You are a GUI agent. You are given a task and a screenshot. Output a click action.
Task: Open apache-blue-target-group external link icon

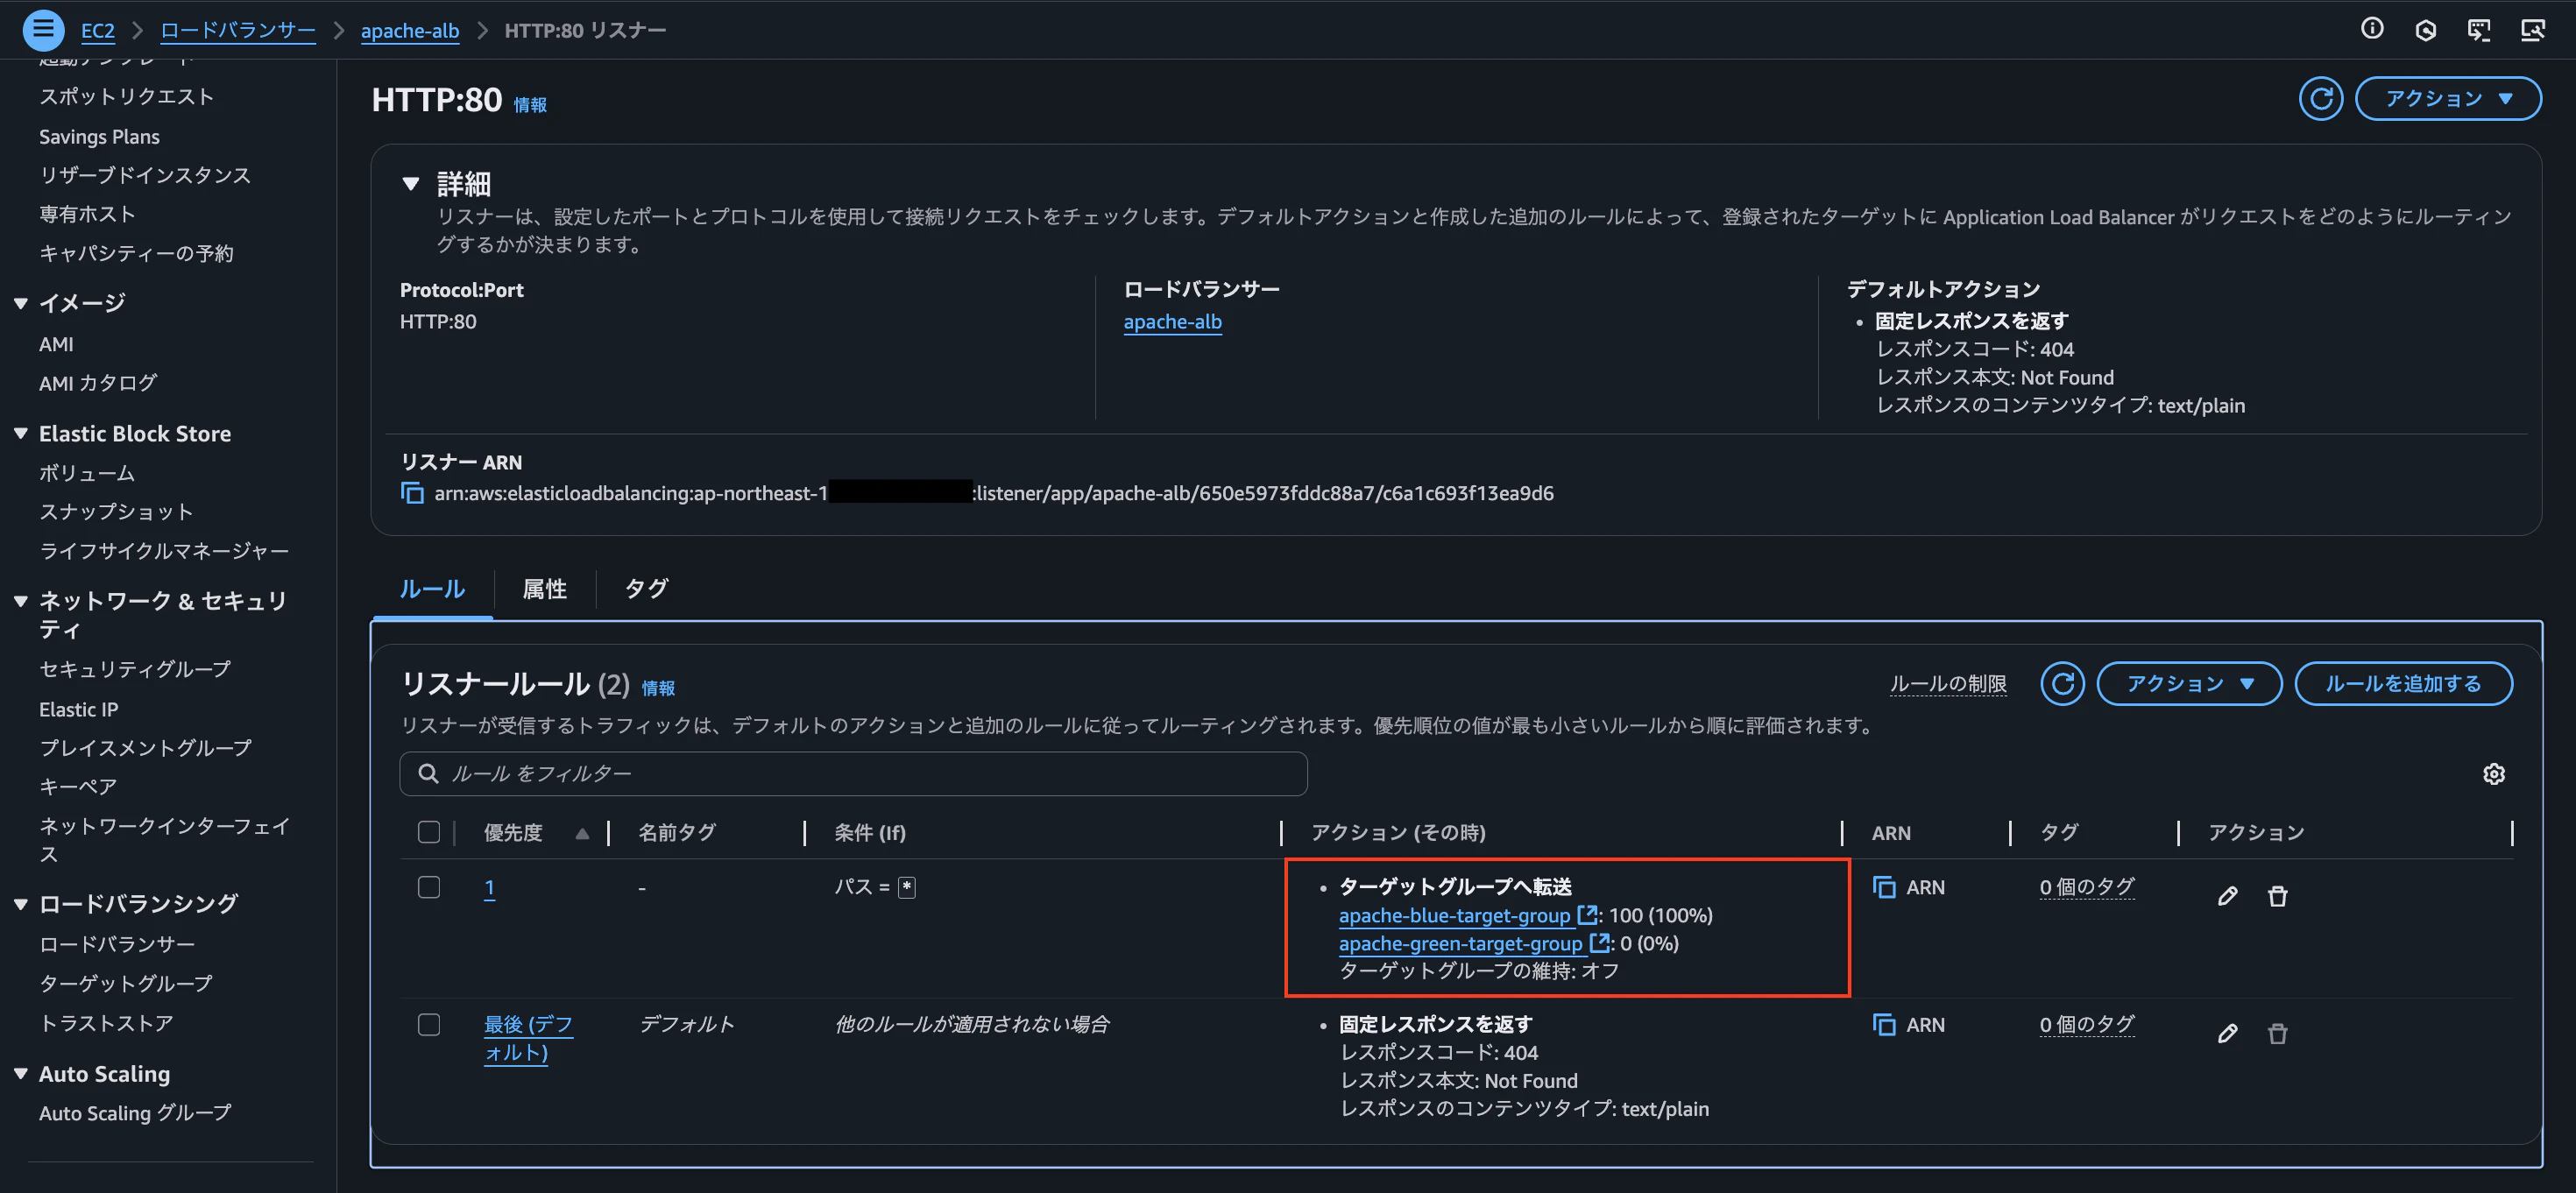1586,915
